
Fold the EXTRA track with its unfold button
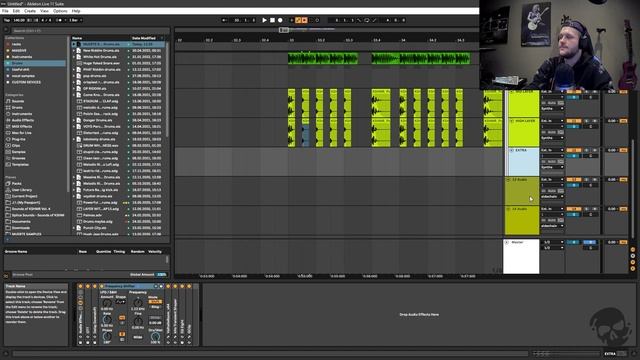(511, 151)
